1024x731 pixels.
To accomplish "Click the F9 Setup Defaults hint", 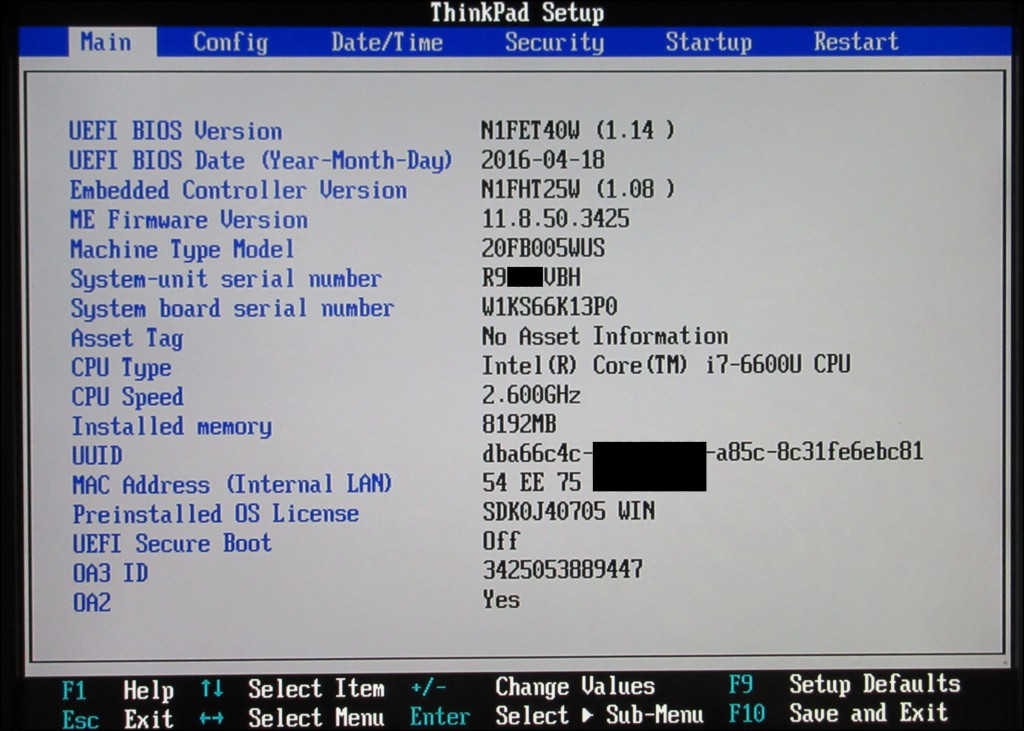I will (x=844, y=684).
